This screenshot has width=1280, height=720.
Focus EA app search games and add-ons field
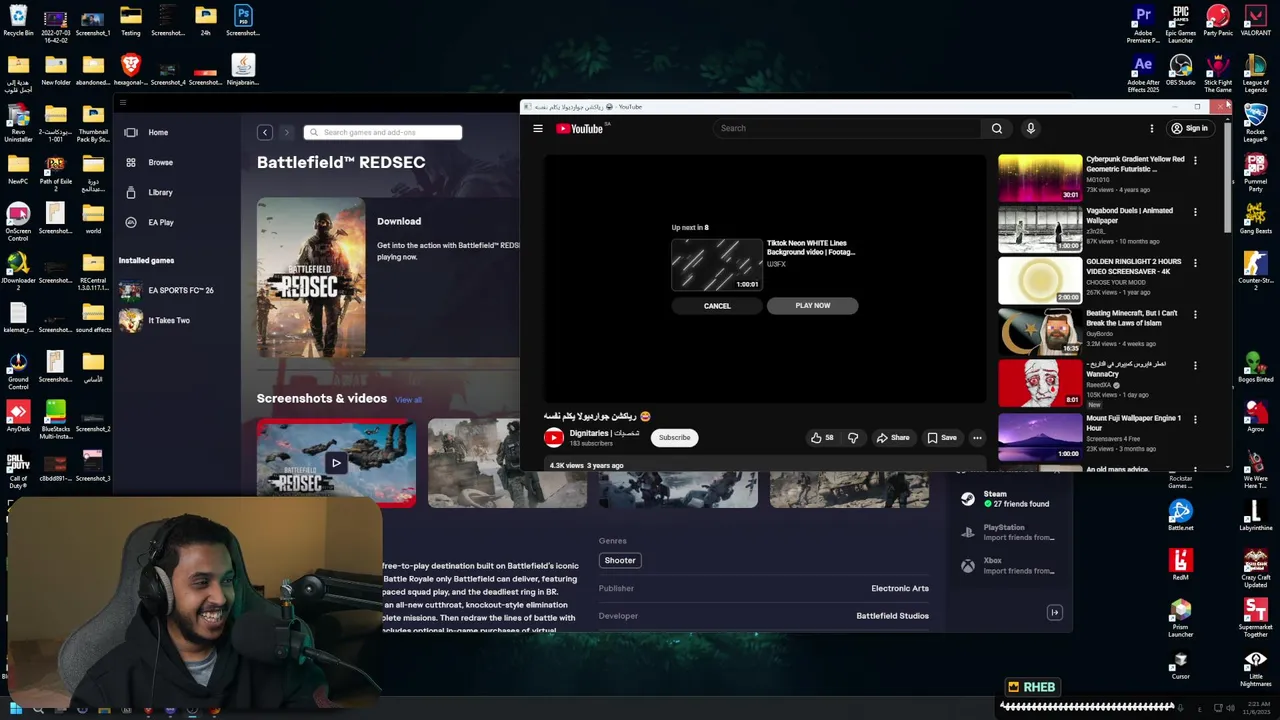(383, 132)
